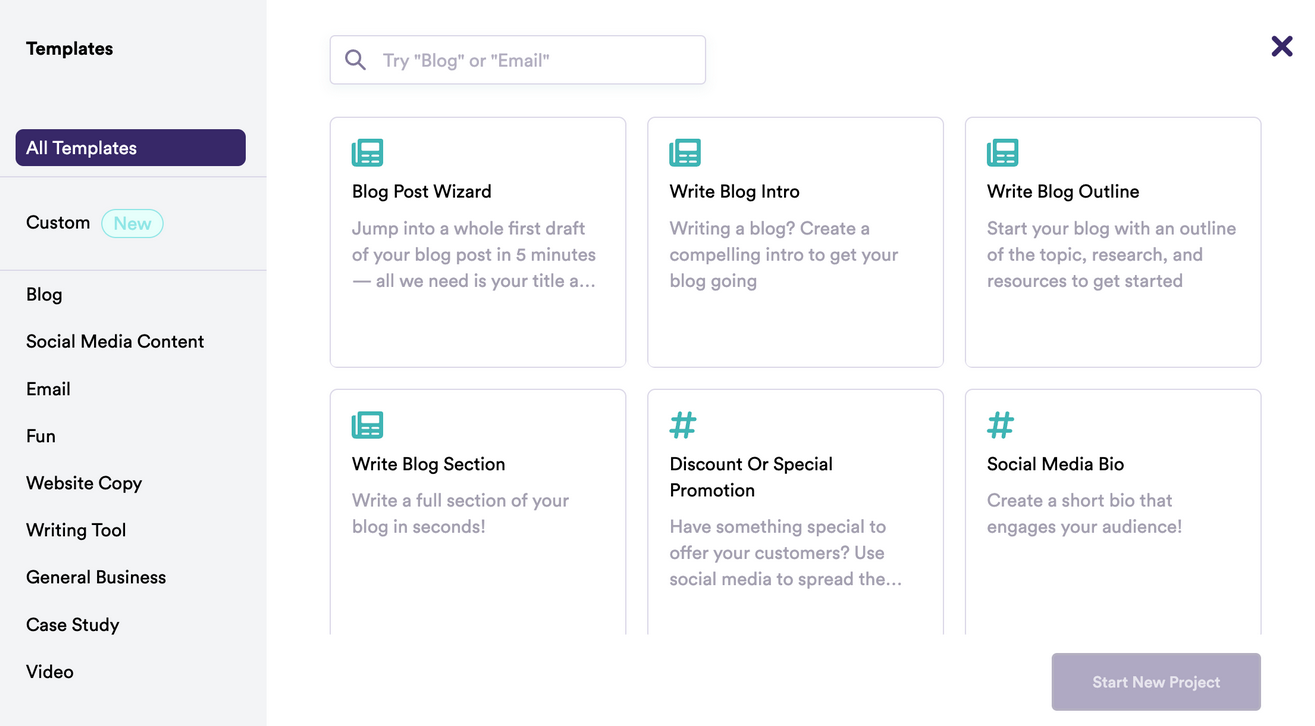Select the Social Media Bio card description
This screenshot has width=1315, height=726.
click(x=1084, y=513)
